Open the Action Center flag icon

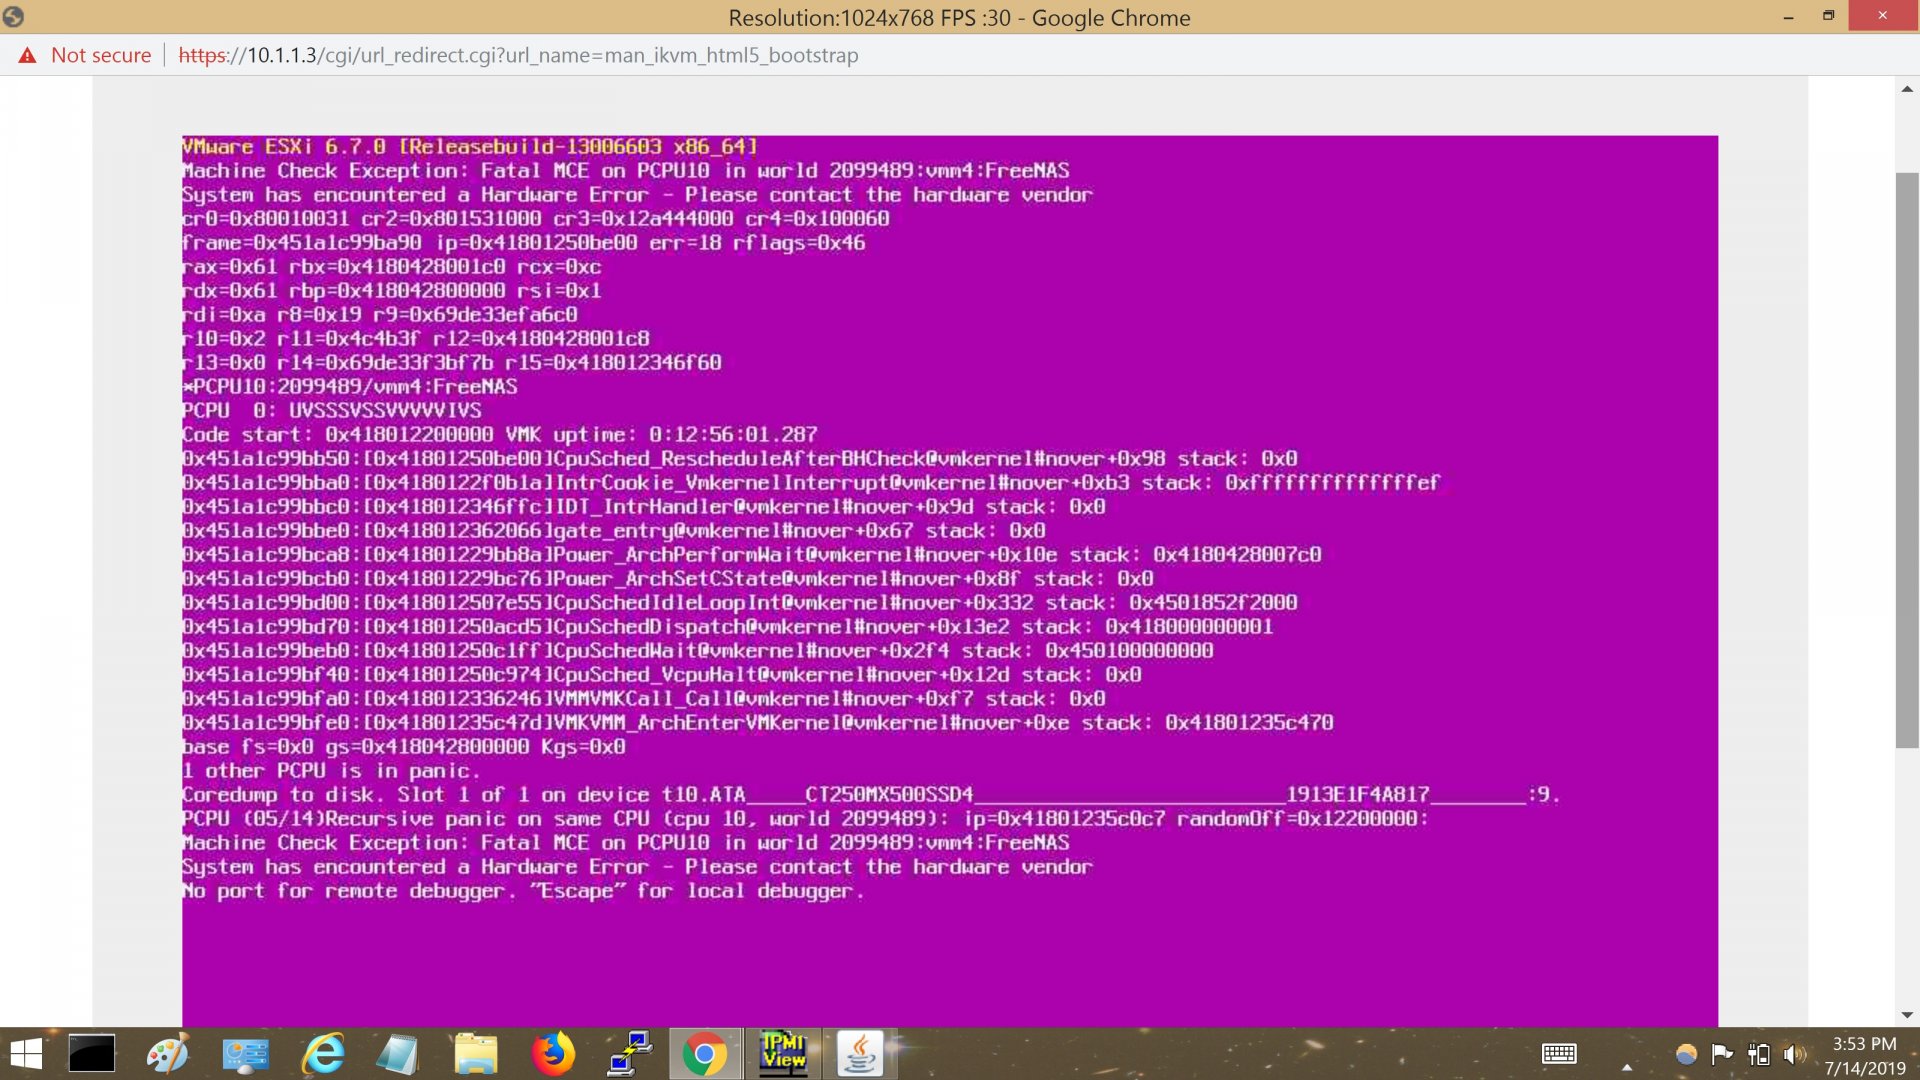pyautogui.click(x=1722, y=1054)
